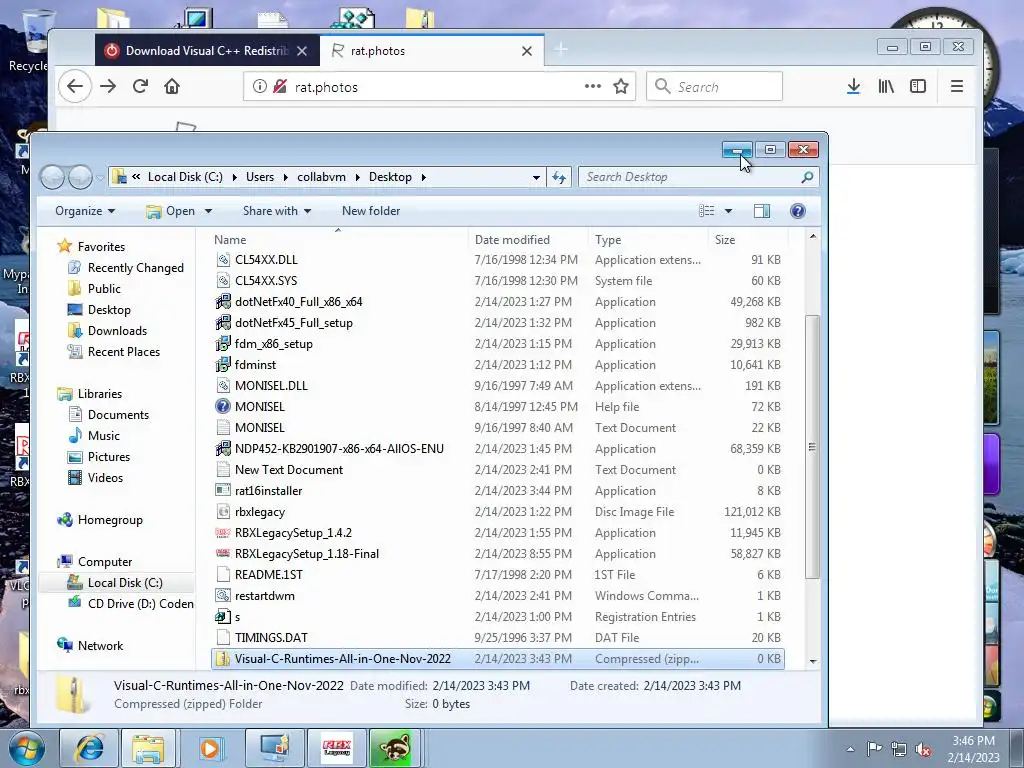The width and height of the screenshot is (1024, 768).
Task: Select dotNetFx40_Full_x86_x64 file
Action: click(x=498, y=302)
